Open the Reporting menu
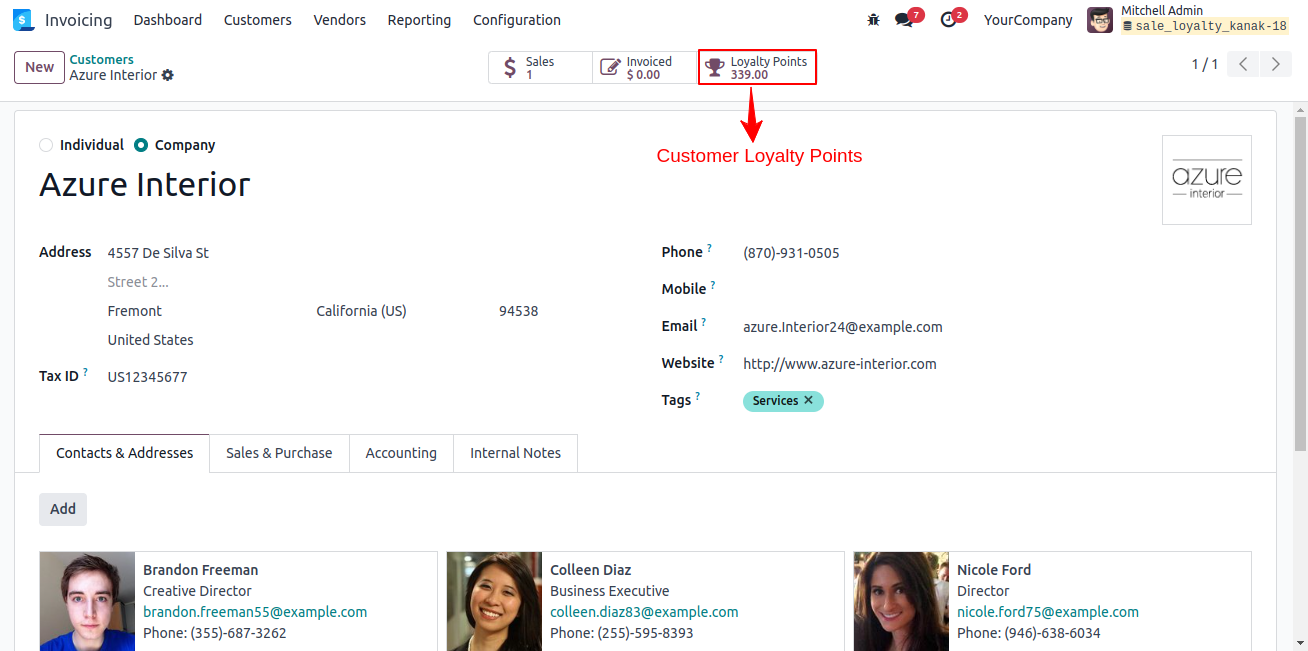The width and height of the screenshot is (1308, 651). click(419, 20)
